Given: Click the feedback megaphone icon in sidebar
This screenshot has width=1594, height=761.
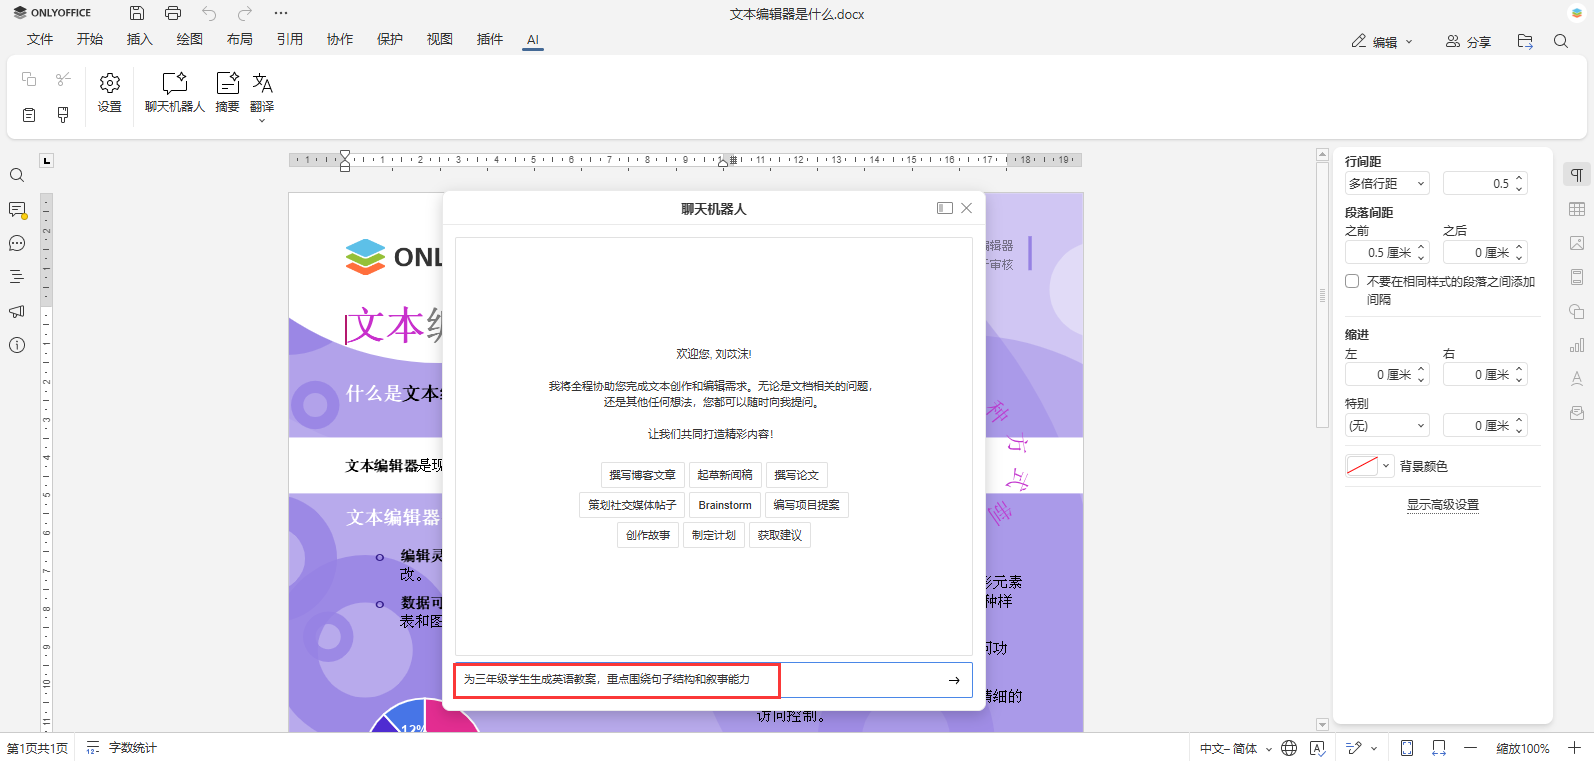Looking at the screenshot, I should 17,311.
